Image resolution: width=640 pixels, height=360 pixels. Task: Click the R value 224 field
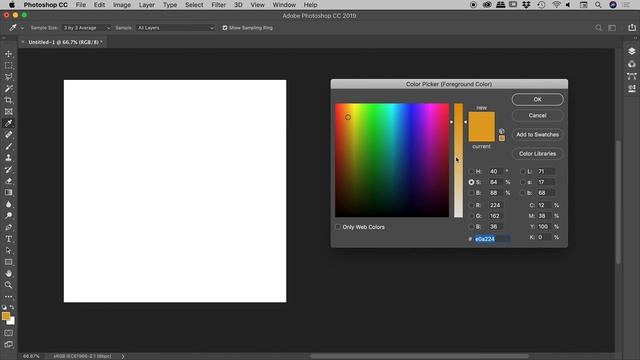coord(495,205)
